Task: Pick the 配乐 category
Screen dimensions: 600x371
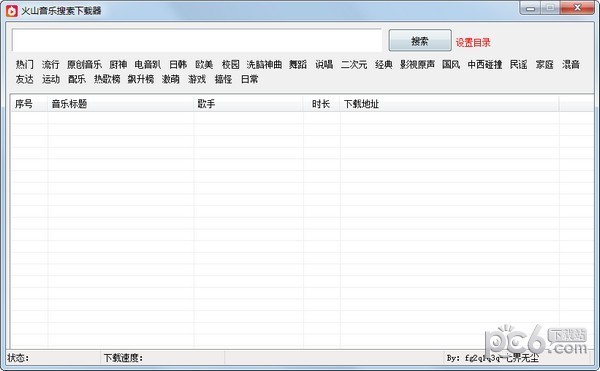Action: pos(77,79)
